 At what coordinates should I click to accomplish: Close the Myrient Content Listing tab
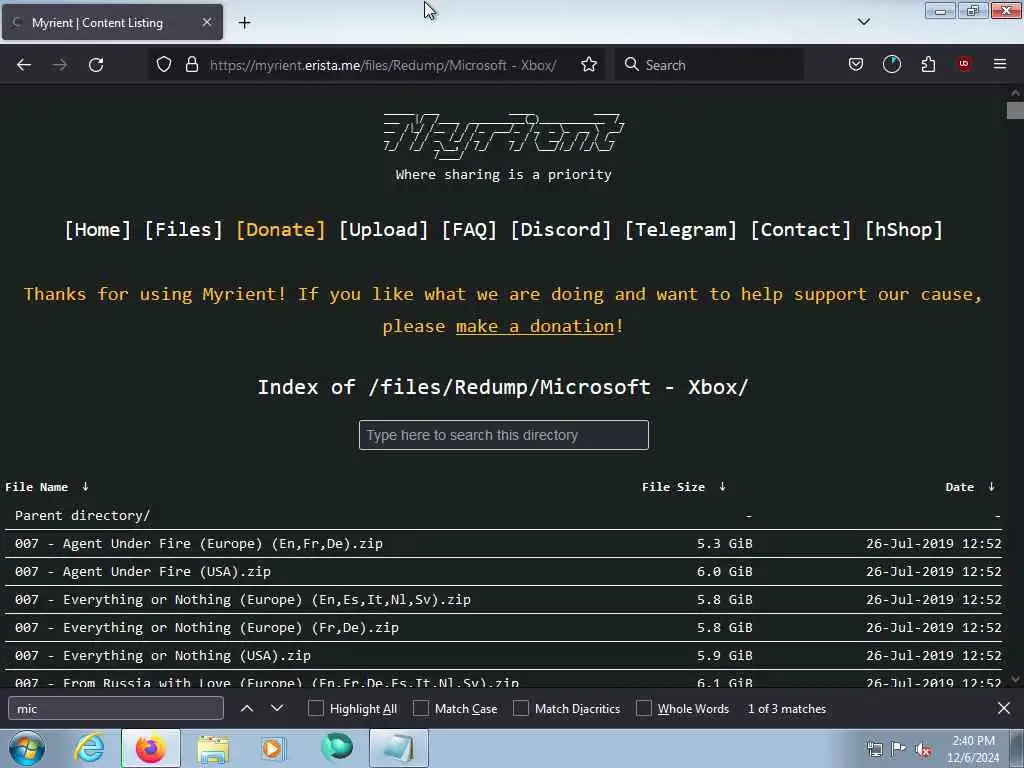pyautogui.click(x=206, y=22)
